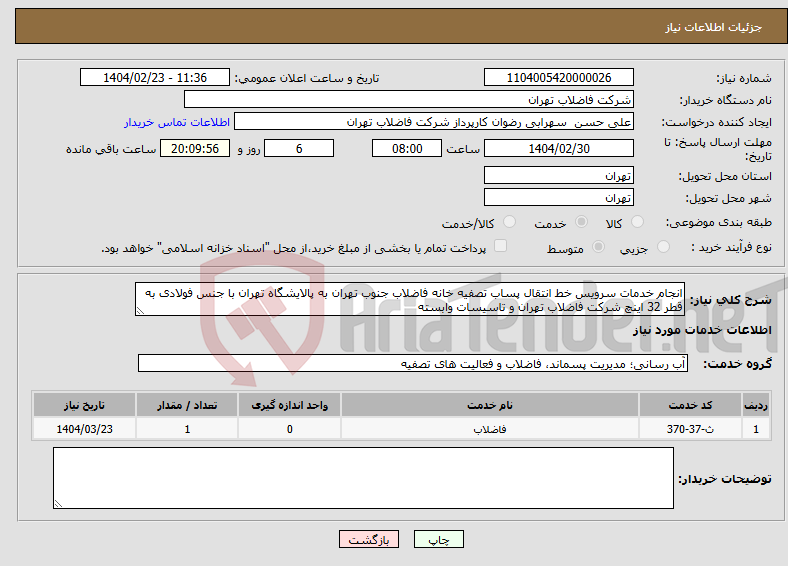Click the واحد اندازه گیری column header

tap(289, 405)
